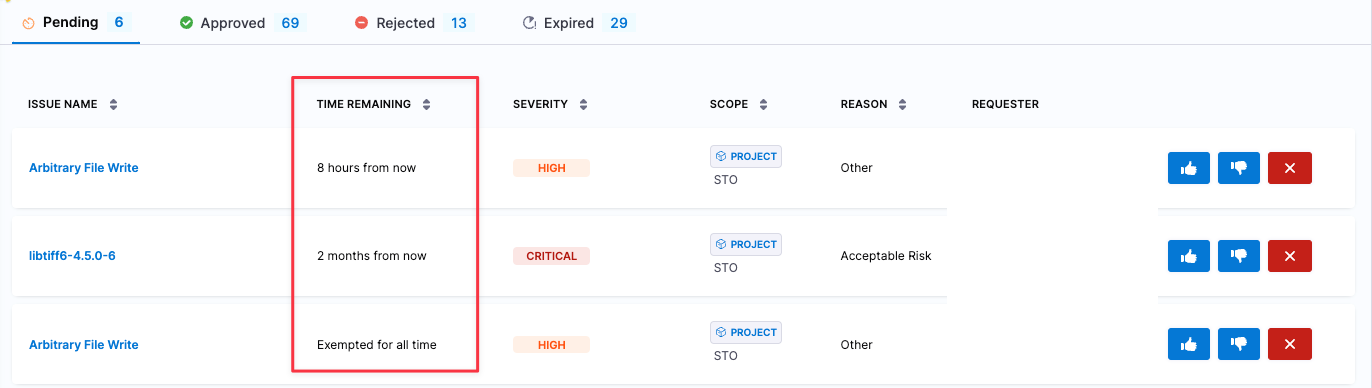Reject the libtiff6-4.5.0-6 exemption with thumbs down
This screenshot has width=1372, height=388.
click(1239, 256)
